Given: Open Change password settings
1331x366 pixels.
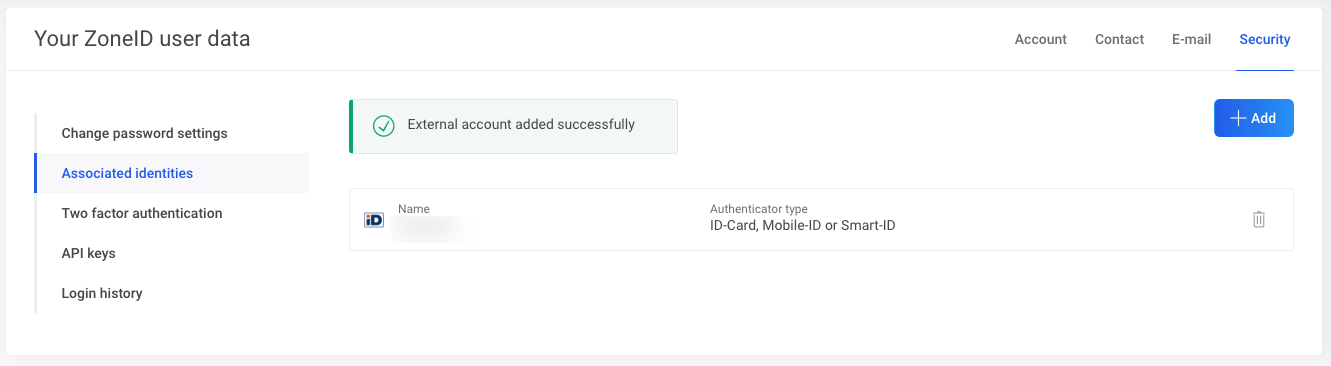Looking at the screenshot, I should (x=145, y=133).
